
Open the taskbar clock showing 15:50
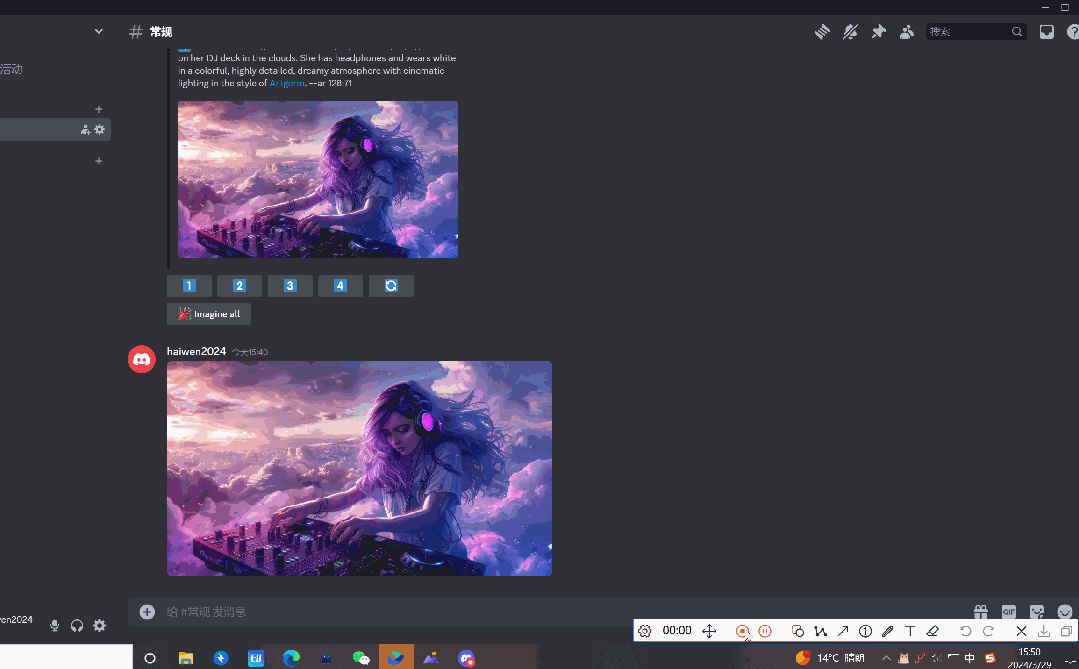click(x=1029, y=658)
